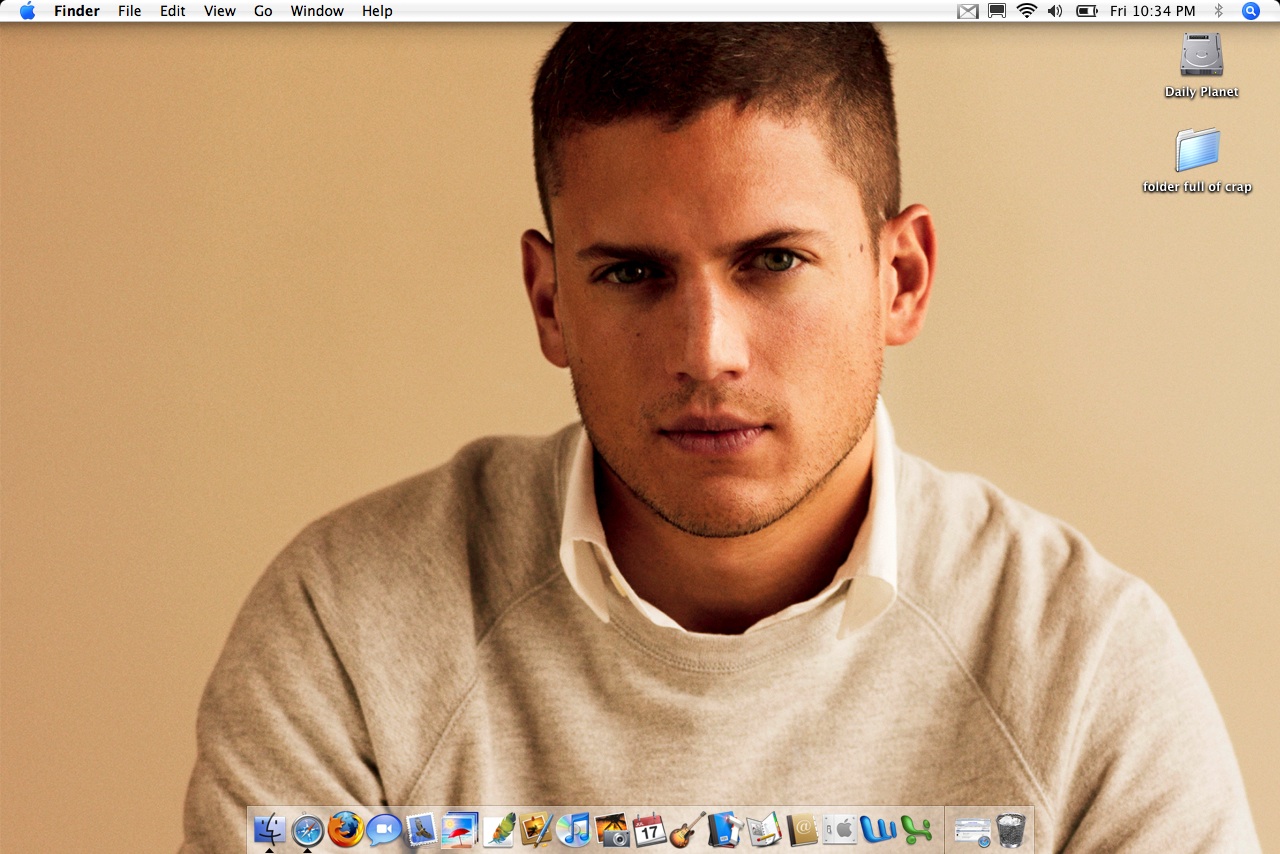The image size is (1280, 854).
Task: Open System Preferences from dock
Action: point(840,829)
